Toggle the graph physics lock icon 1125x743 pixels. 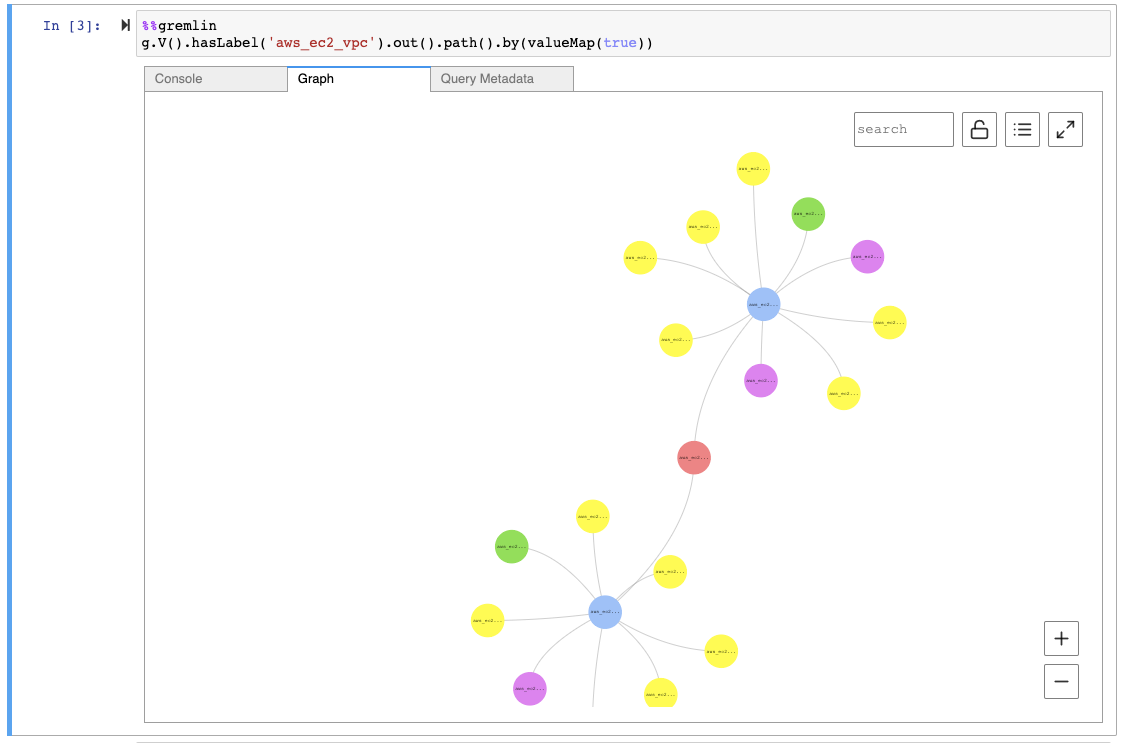pyautogui.click(x=979, y=129)
